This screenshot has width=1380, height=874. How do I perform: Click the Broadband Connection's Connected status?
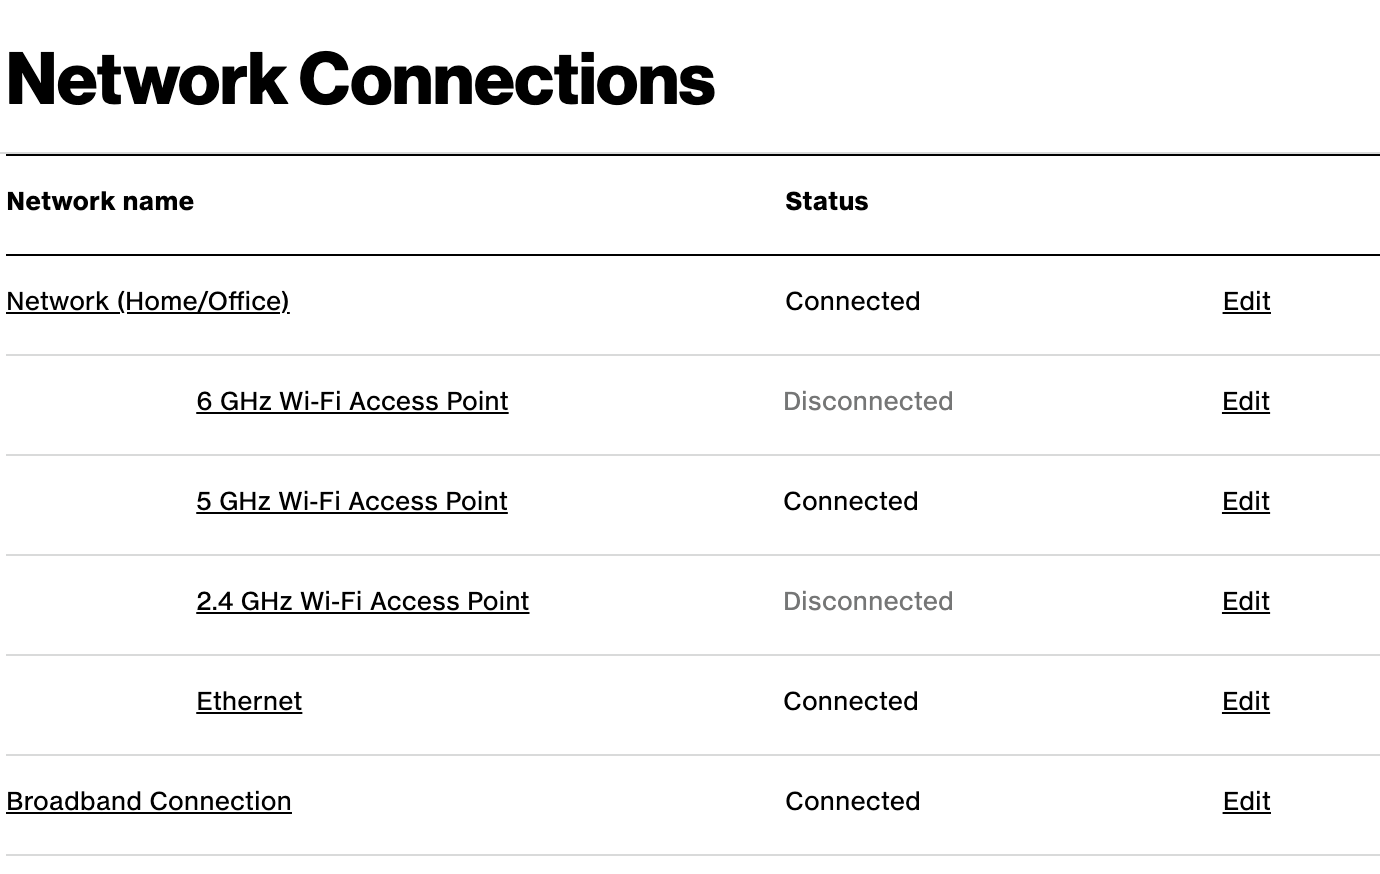[x=853, y=801]
